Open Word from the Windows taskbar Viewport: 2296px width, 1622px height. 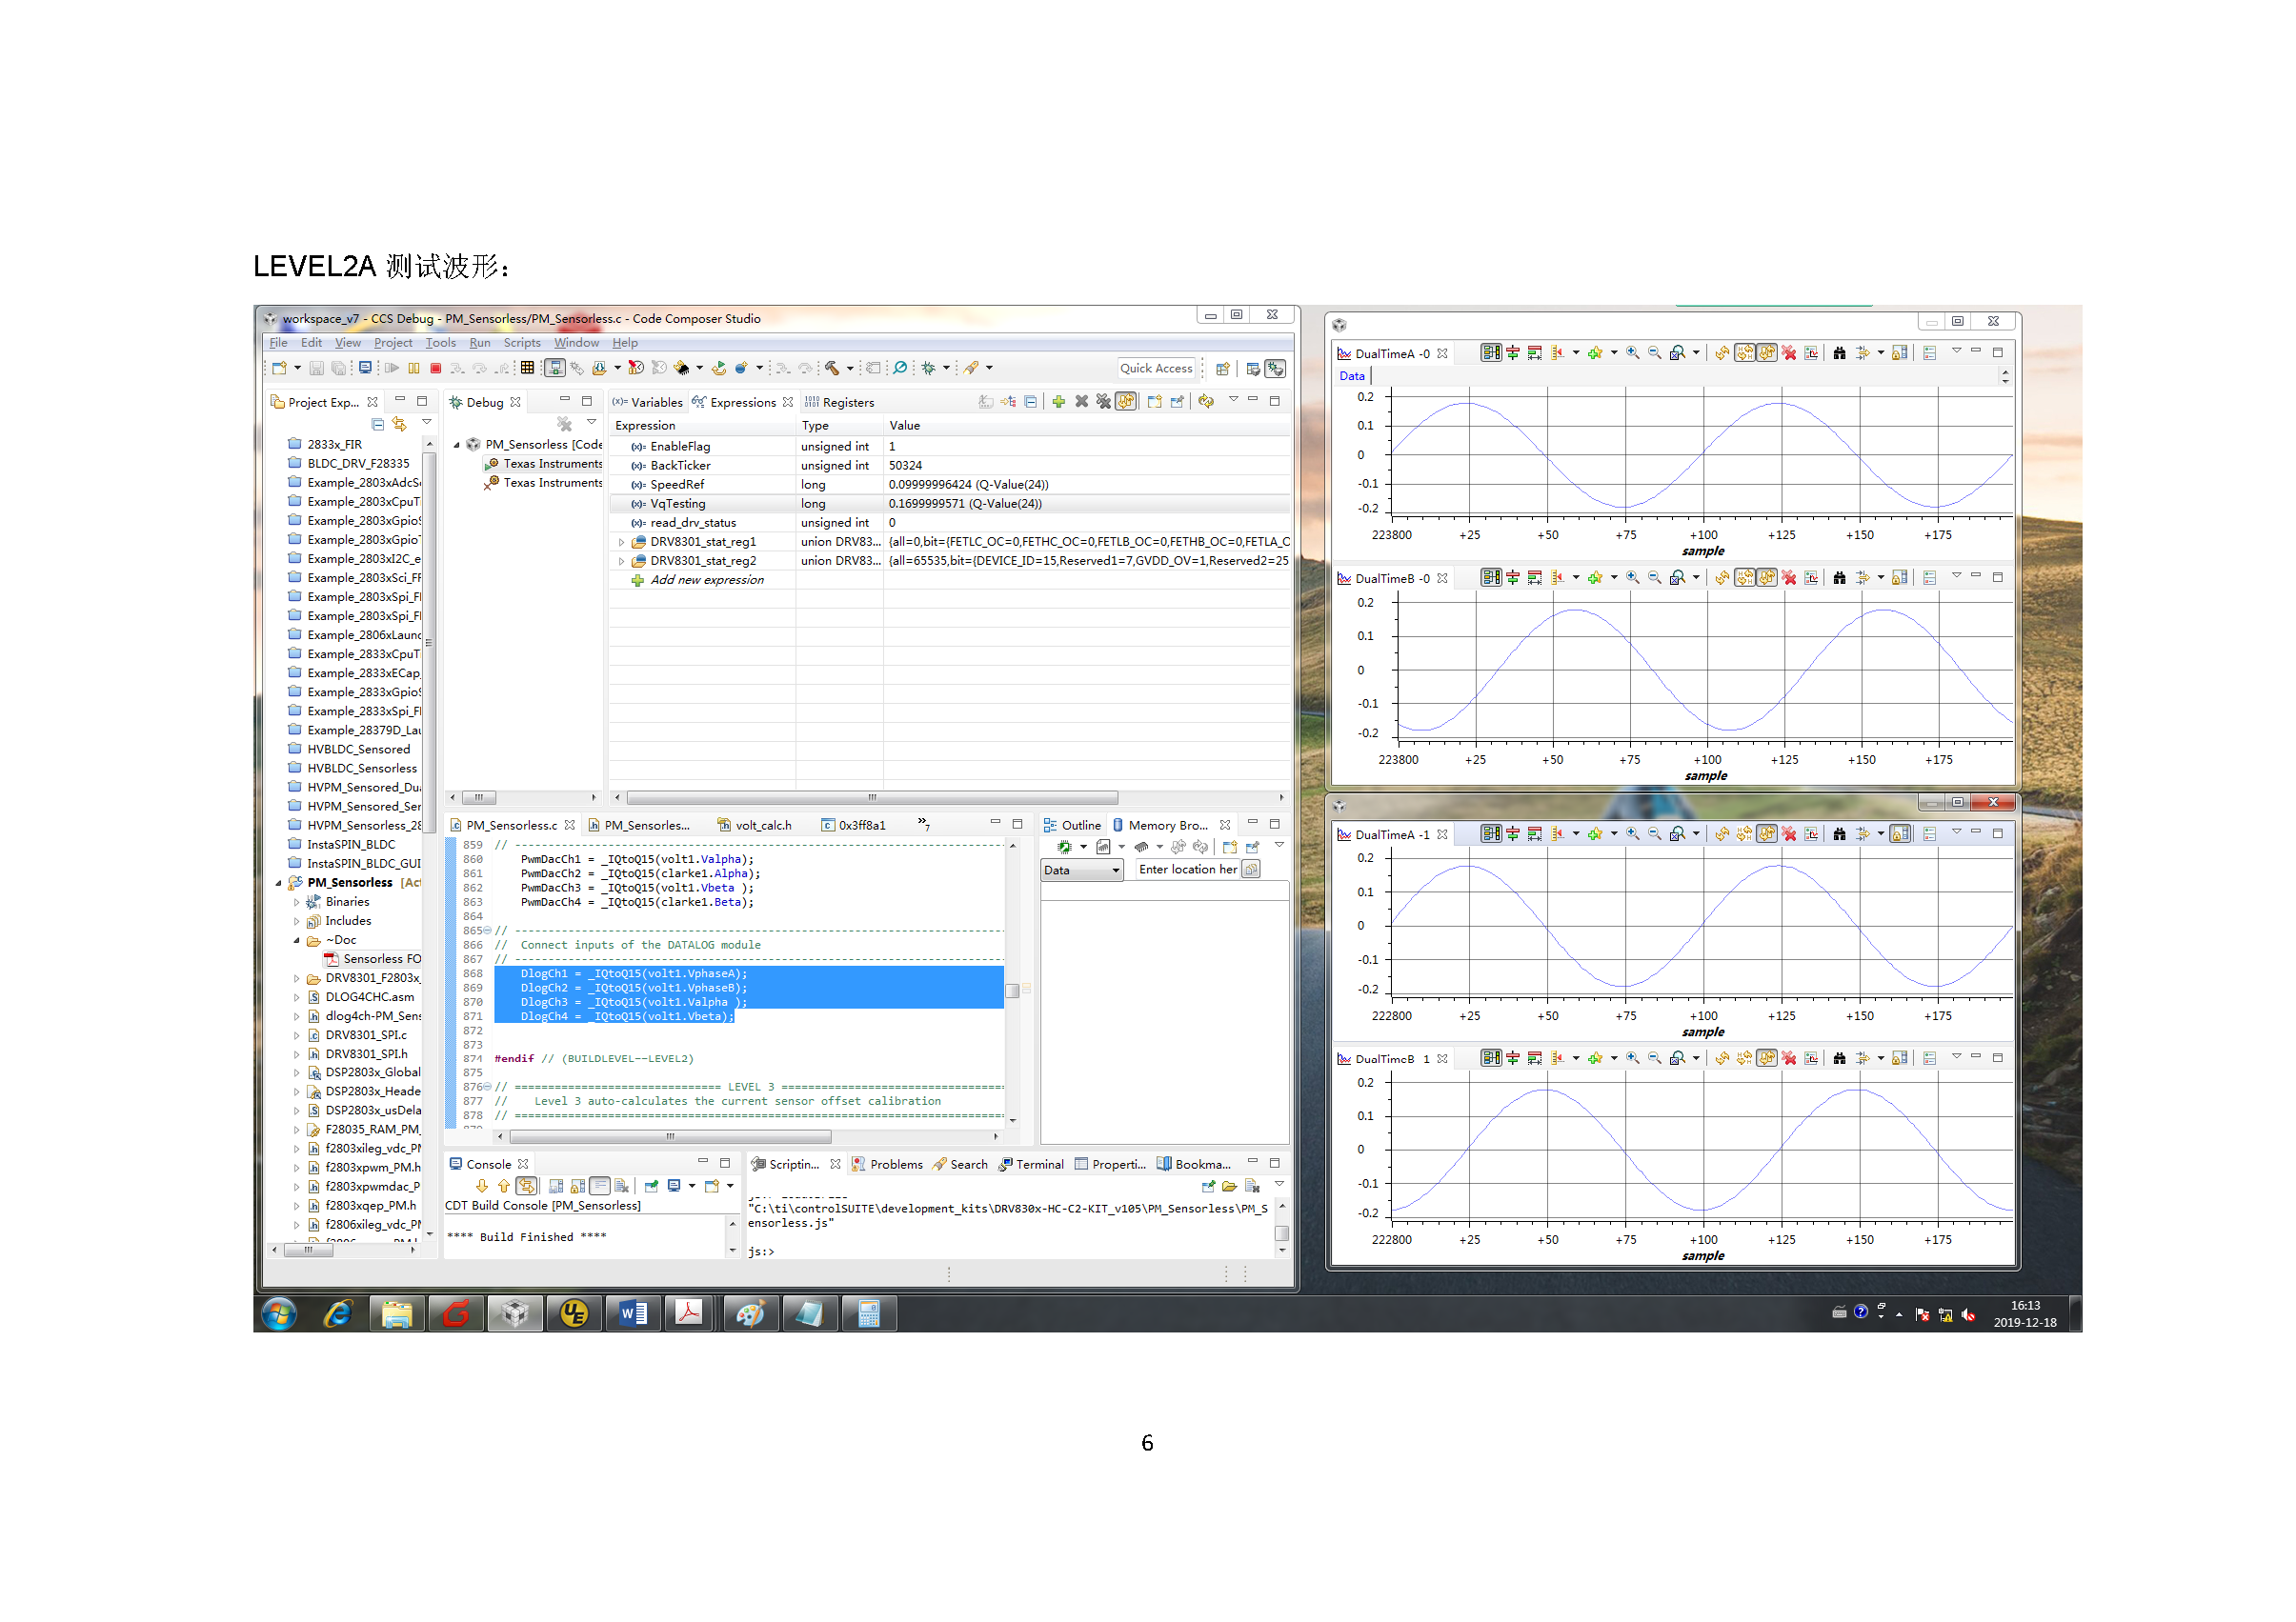coord(633,1313)
